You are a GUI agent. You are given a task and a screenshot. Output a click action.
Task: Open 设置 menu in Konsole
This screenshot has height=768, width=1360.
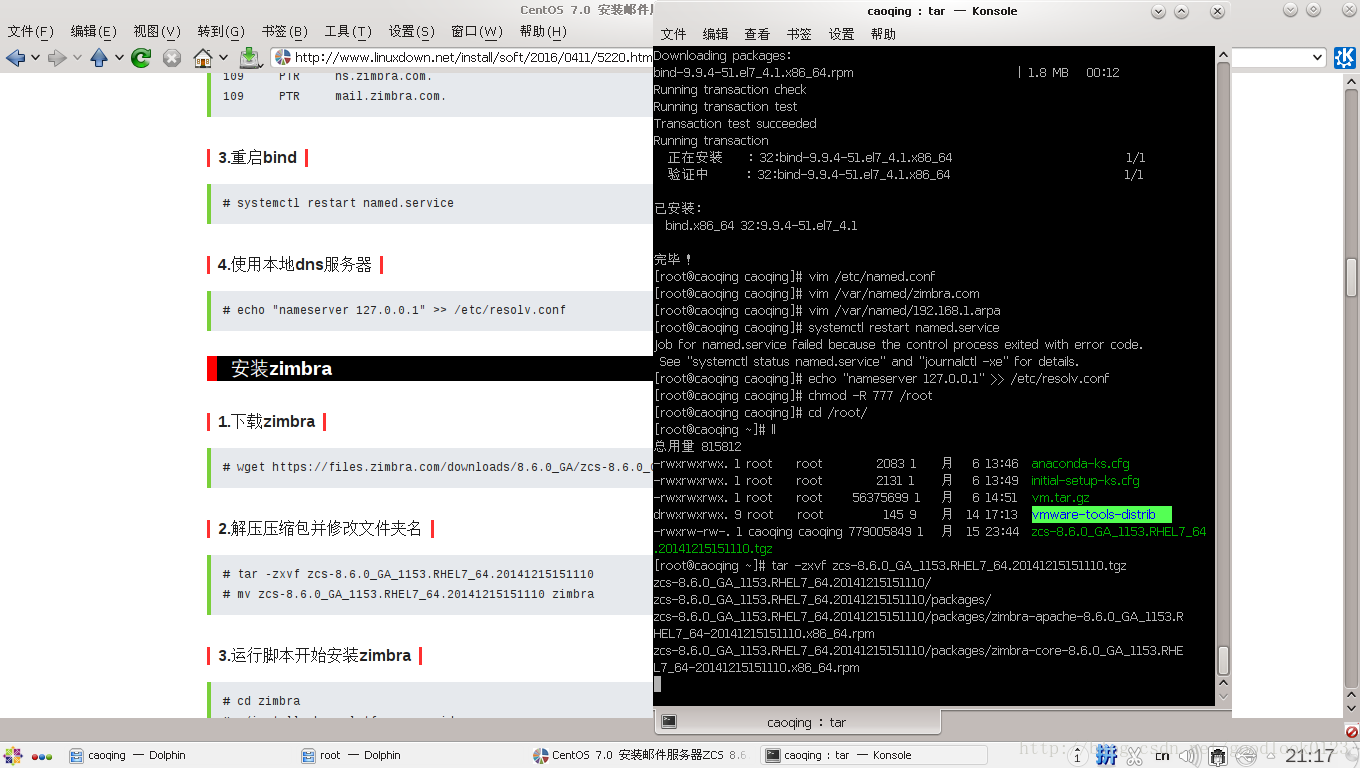[x=841, y=34]
